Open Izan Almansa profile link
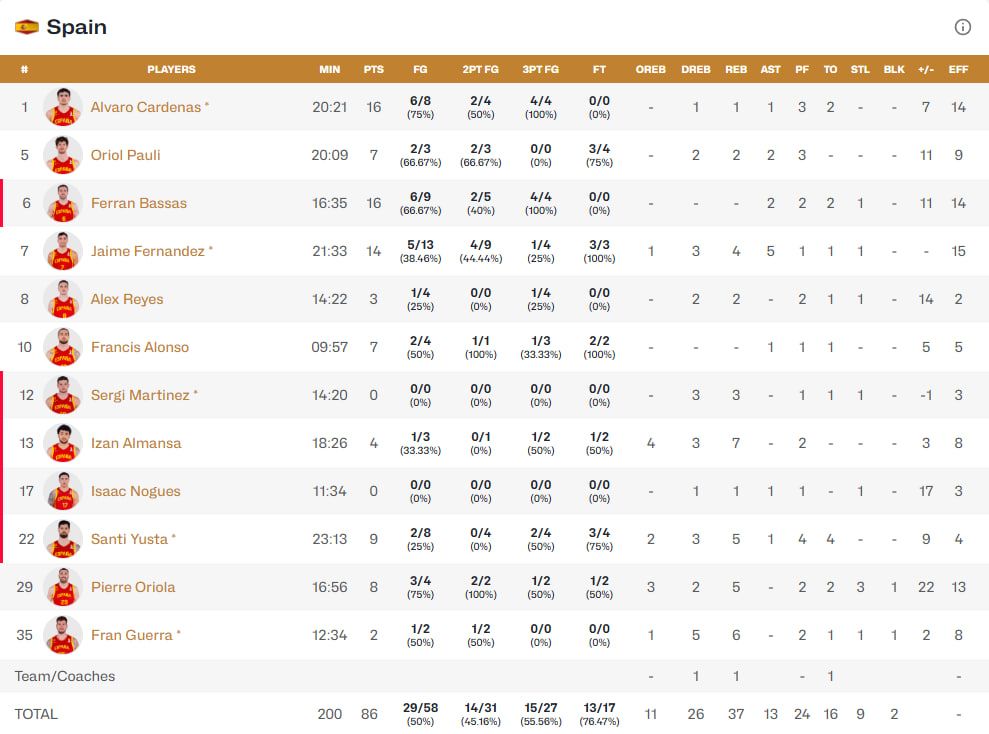The height and width of the screenshot is (734, 989). pos(136,443)
